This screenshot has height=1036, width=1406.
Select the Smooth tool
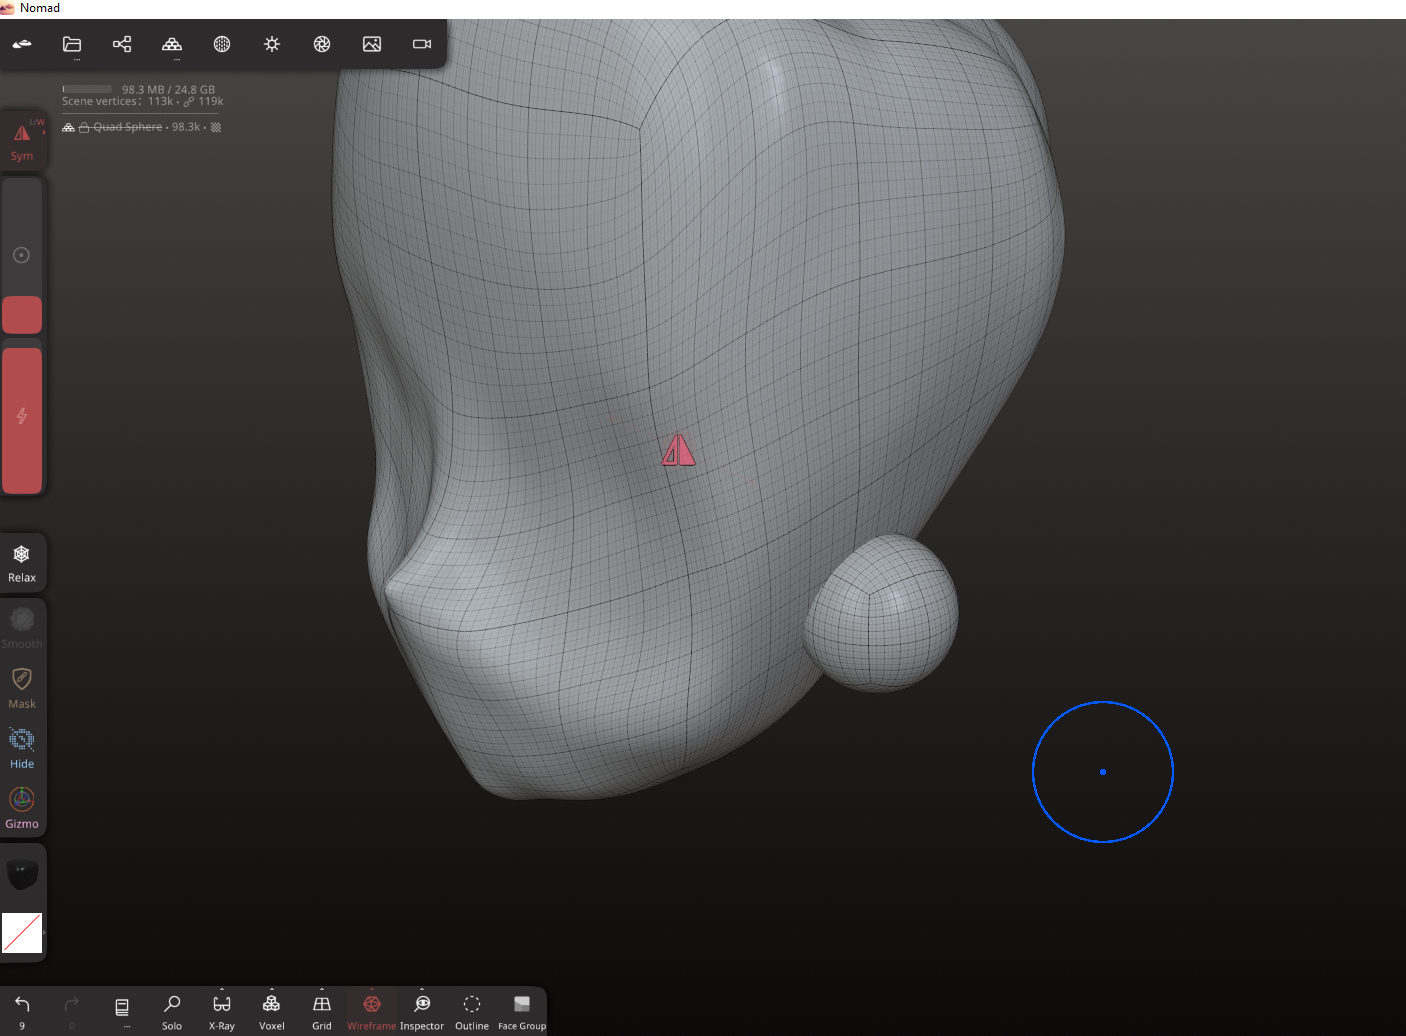[22, 628]
